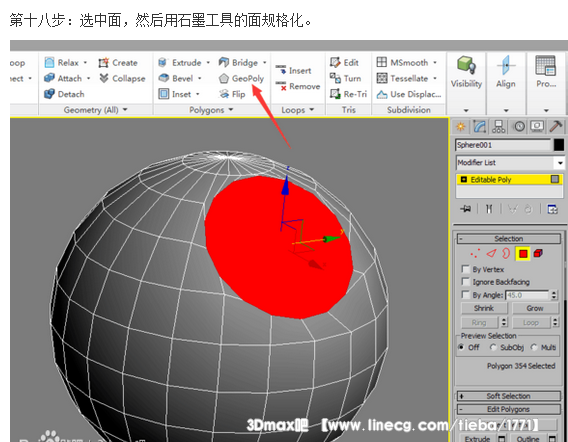Click the Ring spinner arrows
The image size is (568, 442).
tap(504, 322)
